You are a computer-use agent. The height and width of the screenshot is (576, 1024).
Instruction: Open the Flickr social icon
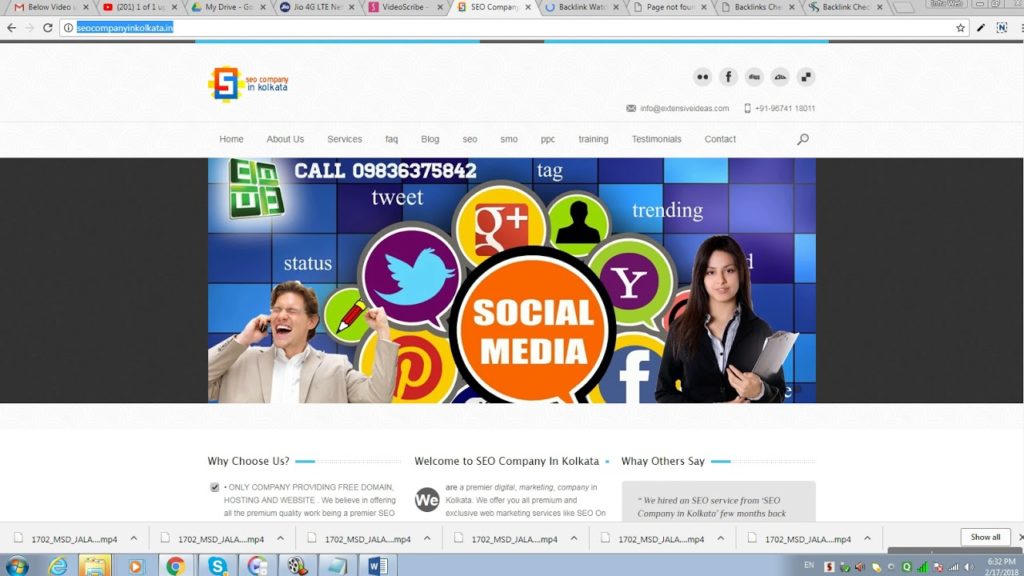tap(702, 76)
